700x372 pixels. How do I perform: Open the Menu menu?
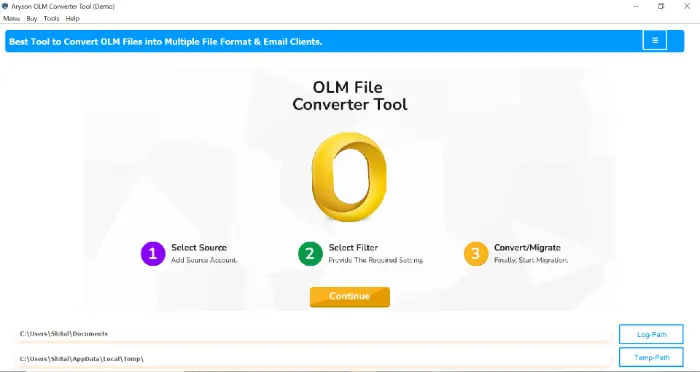click(x=12, y=19)
